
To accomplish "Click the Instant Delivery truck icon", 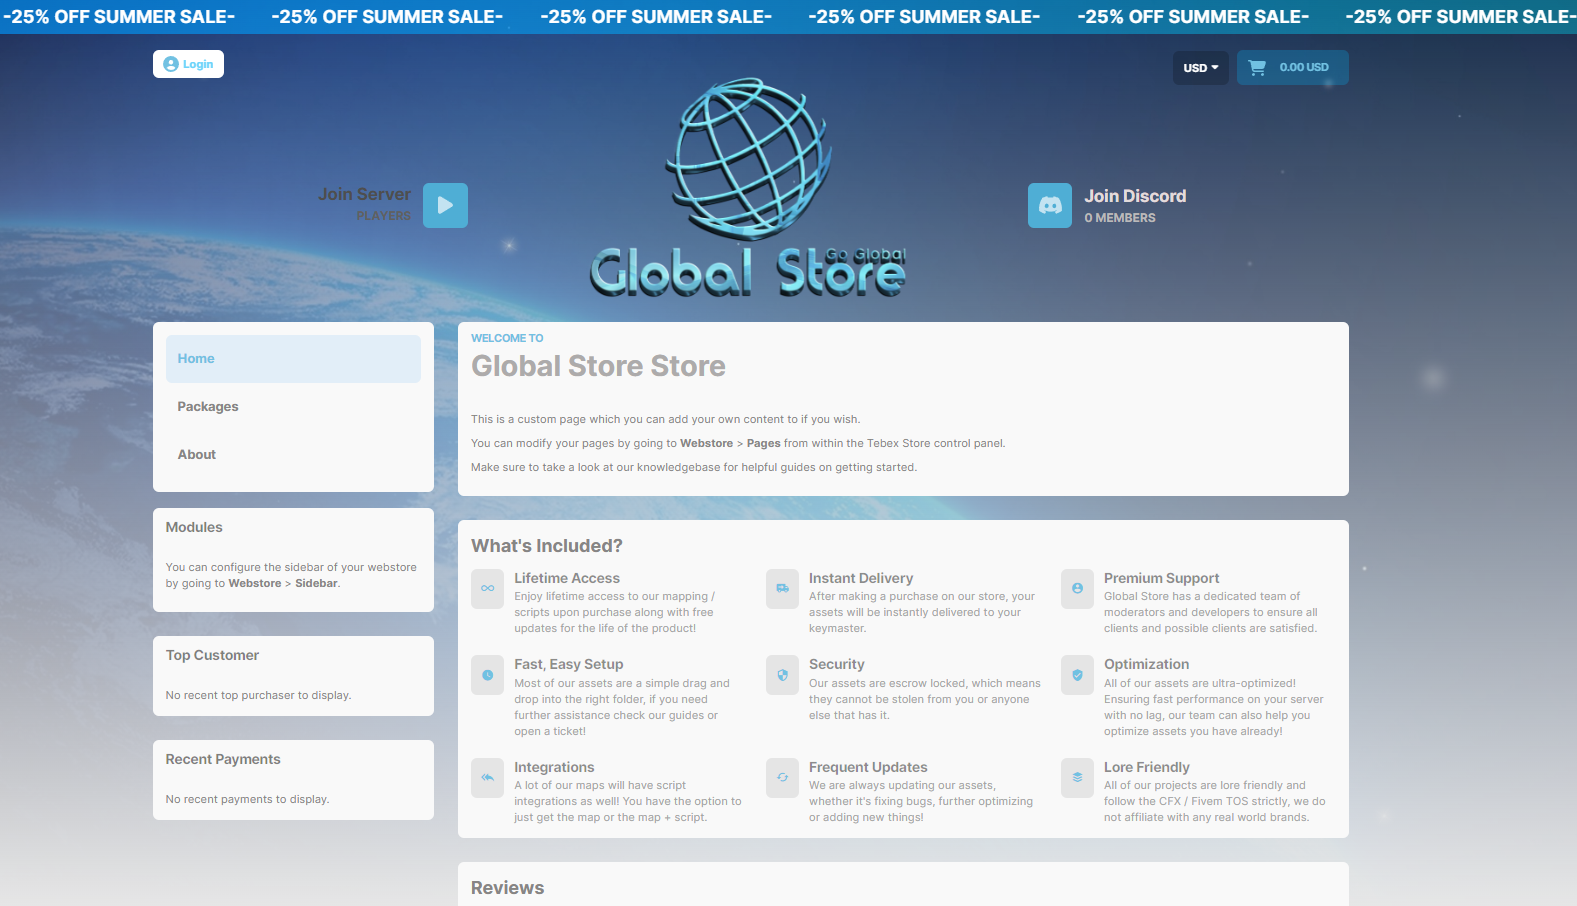I will pyautogui.click(x=782, y=588).
